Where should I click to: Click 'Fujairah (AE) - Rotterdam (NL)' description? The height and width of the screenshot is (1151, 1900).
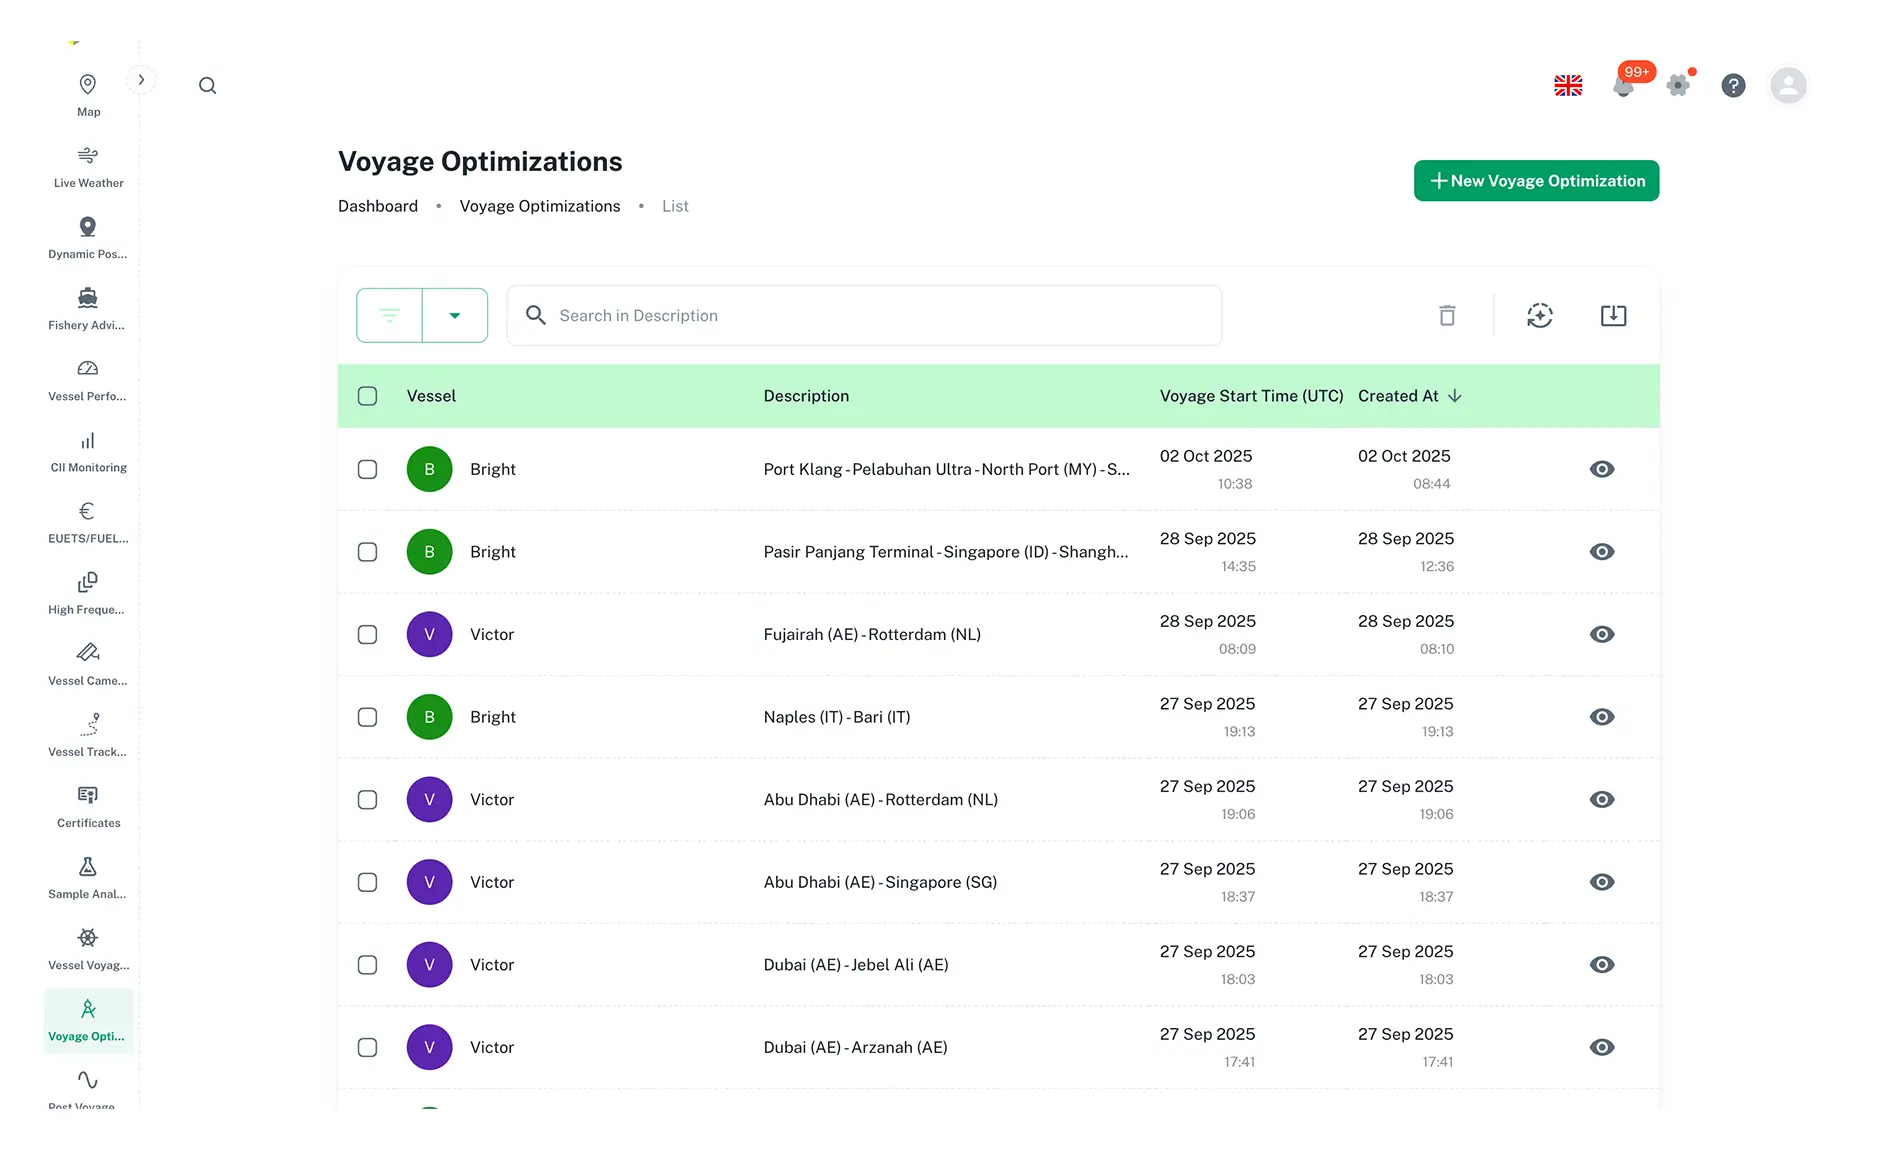872,635
